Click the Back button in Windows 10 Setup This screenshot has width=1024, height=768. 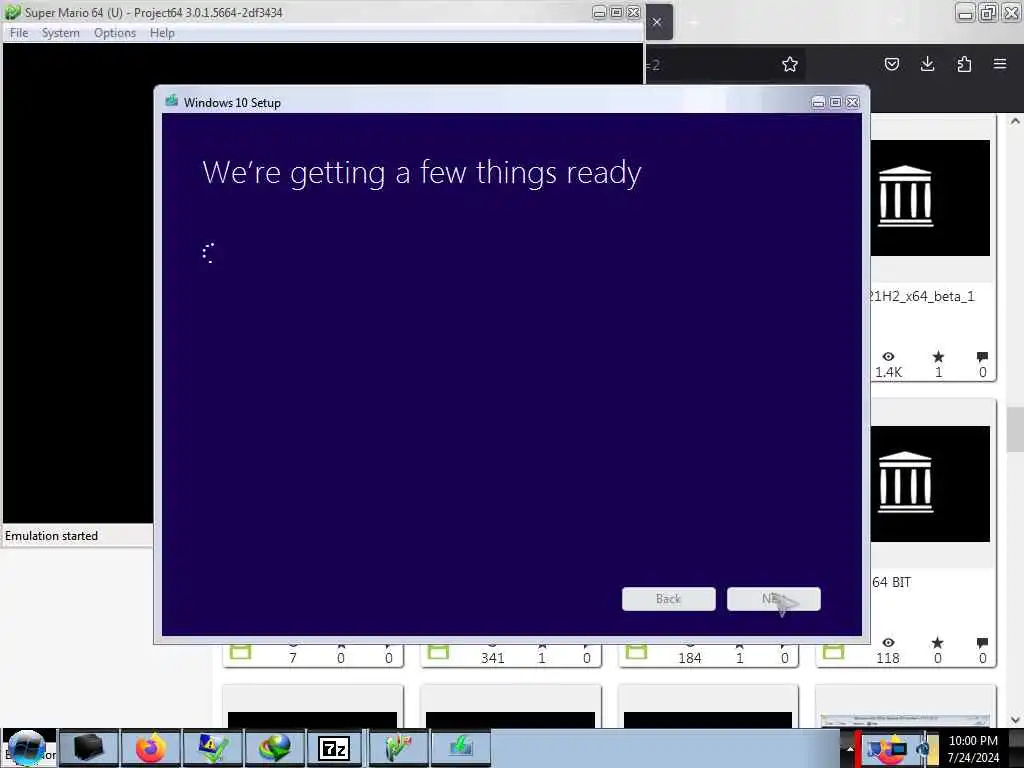click(x=668, y=599)
